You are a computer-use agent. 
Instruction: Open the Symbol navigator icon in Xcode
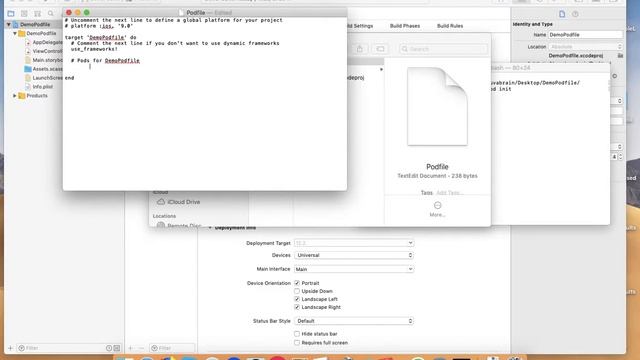pyautogui.click(x=38, y=13)
